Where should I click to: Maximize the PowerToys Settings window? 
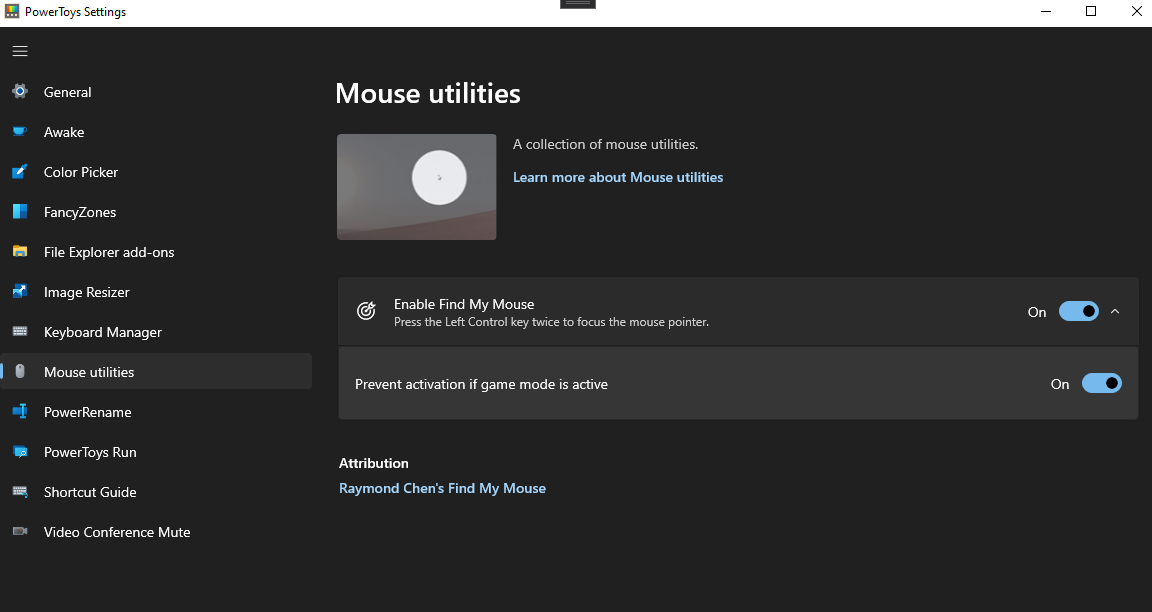pyautogui.click(x=1091, y=12)
